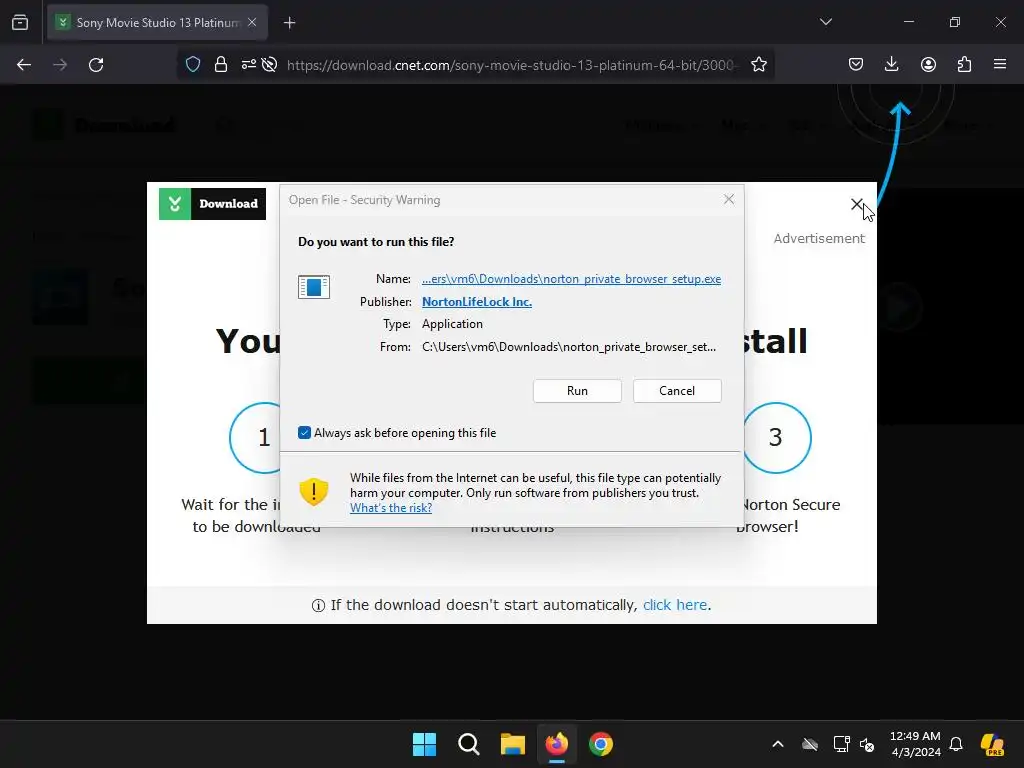Open the tracking protection shield
This screenshot has width=1024, height=768.
click(x=193, y=65)
